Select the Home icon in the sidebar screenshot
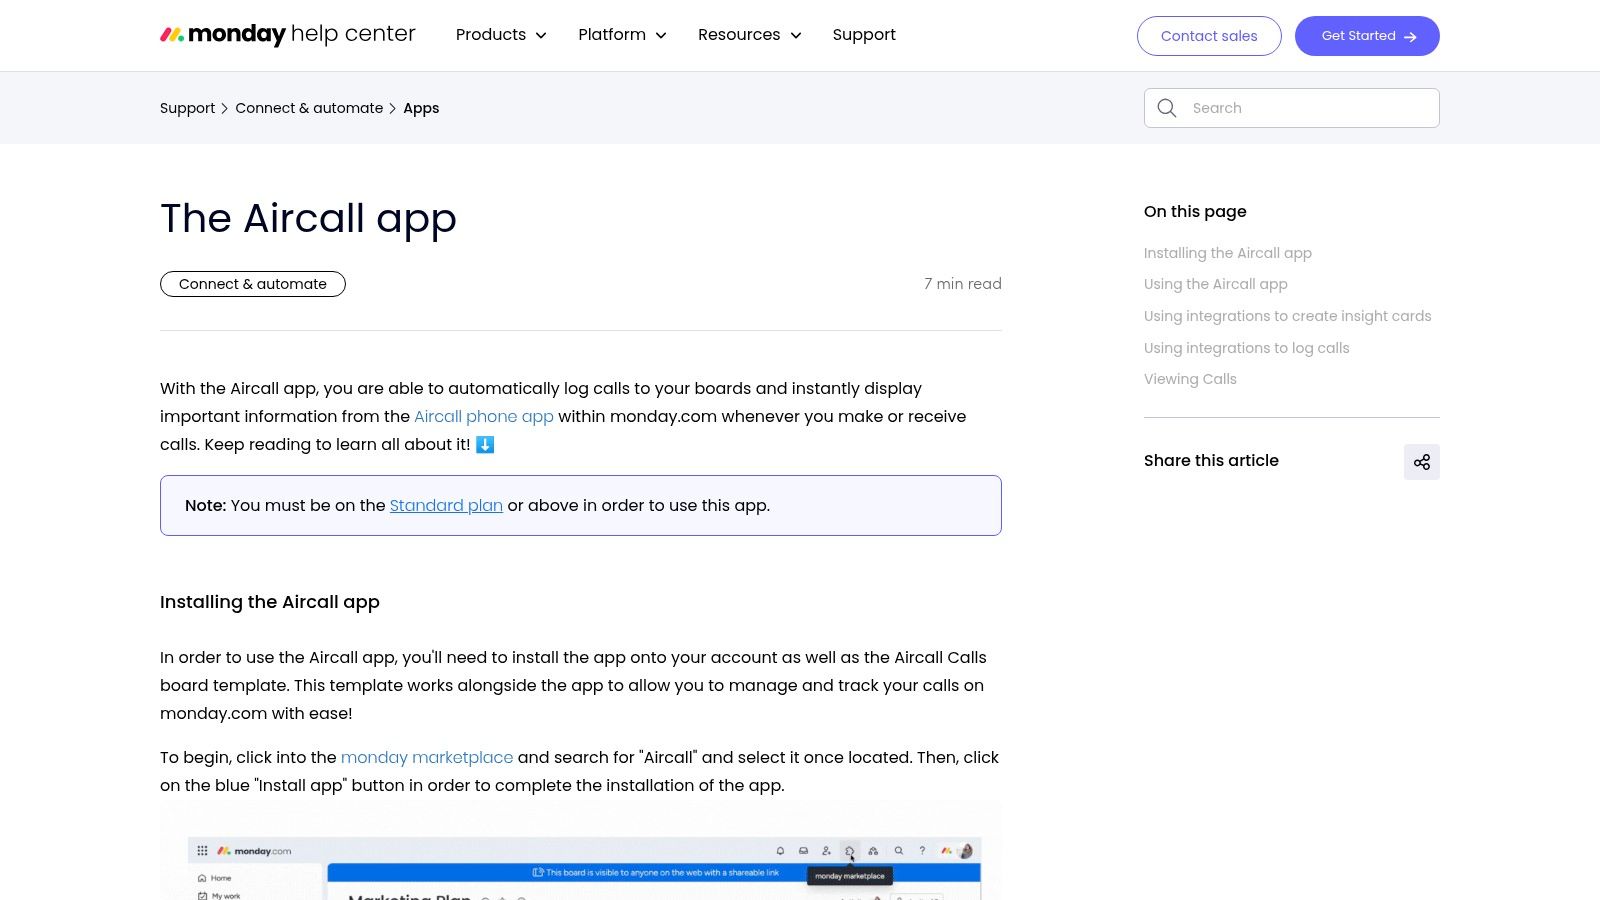This screenshot has height=900, width=1600. point(202,878)
